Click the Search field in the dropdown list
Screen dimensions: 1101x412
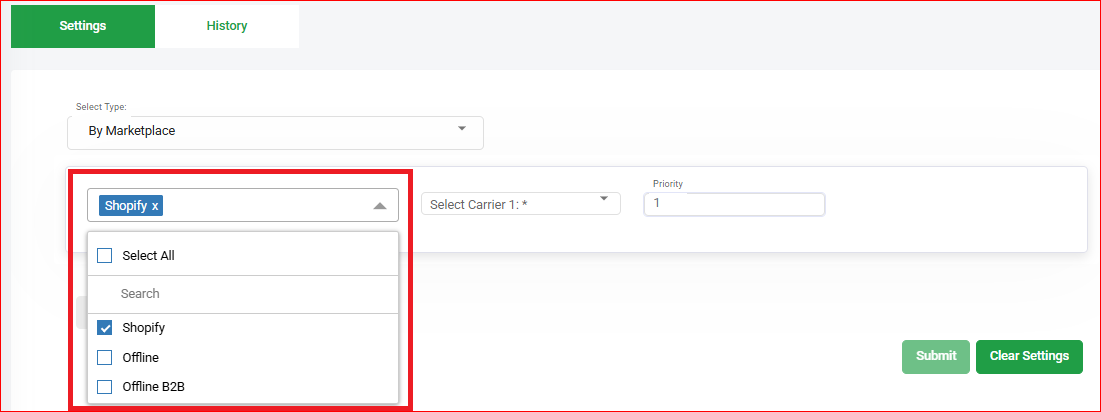(243, 294)
